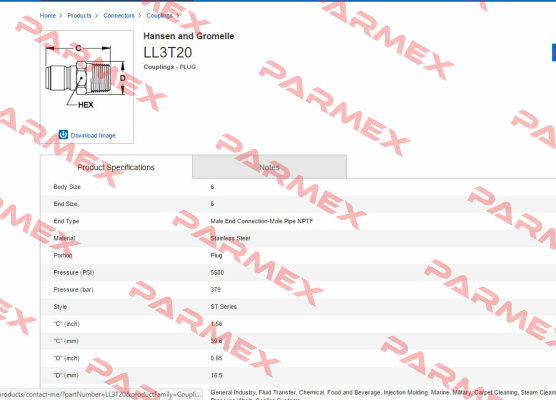The image size is (556, 400).
Task: Go to Home breadcrumb
Action: [48, 16]
